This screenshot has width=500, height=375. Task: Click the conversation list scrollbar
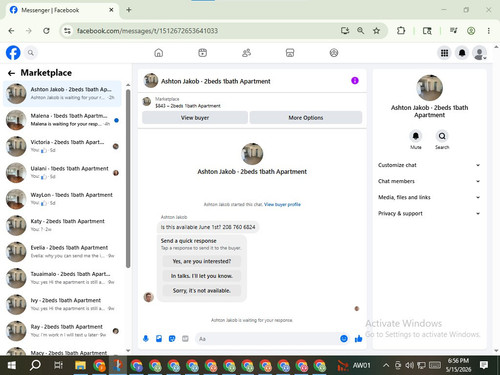tap(128, 178)
